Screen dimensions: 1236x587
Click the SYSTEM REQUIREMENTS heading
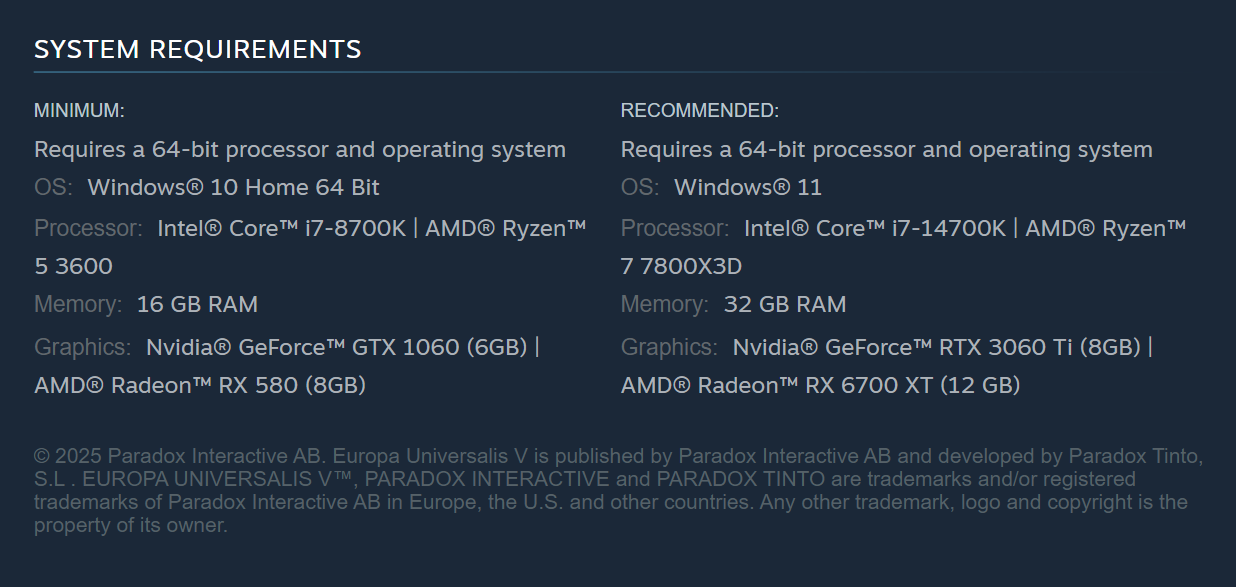tap(198, 49)
